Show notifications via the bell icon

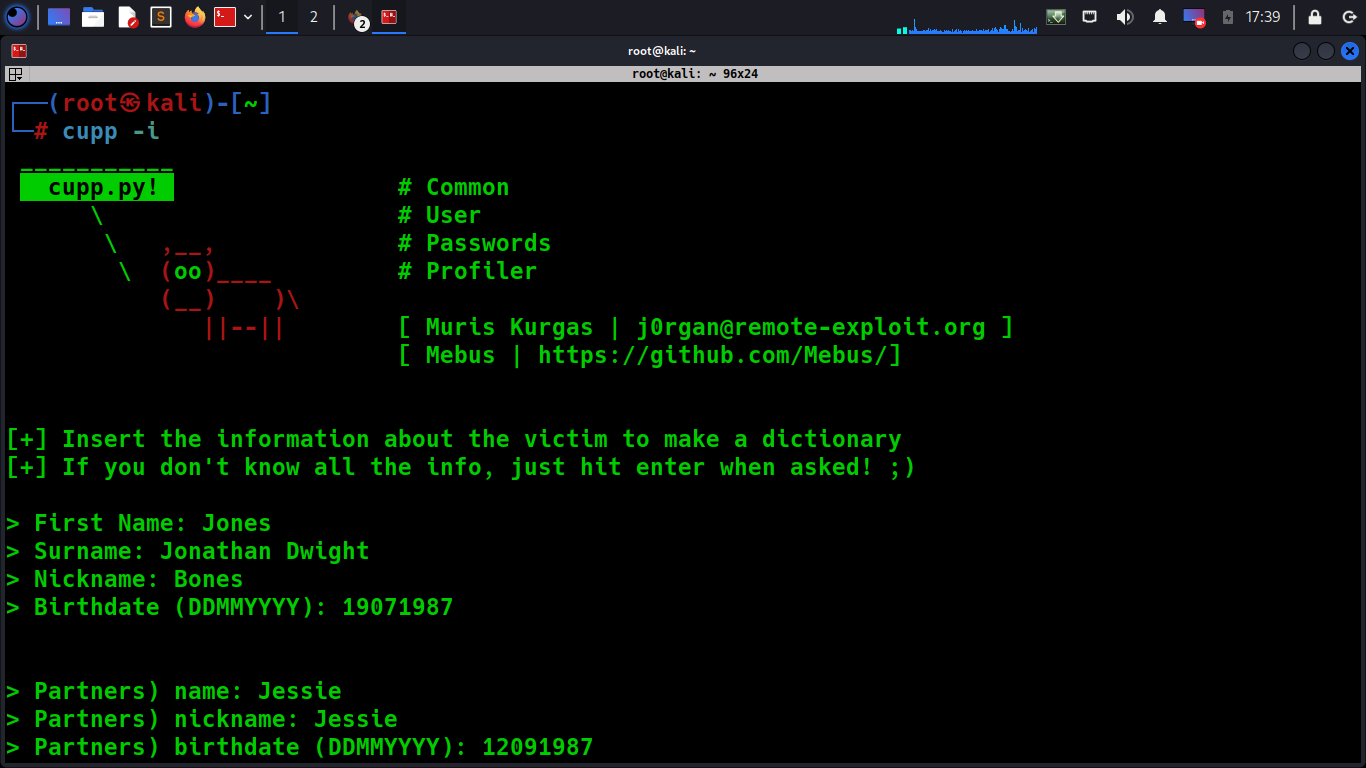[x=1159, y=17]
